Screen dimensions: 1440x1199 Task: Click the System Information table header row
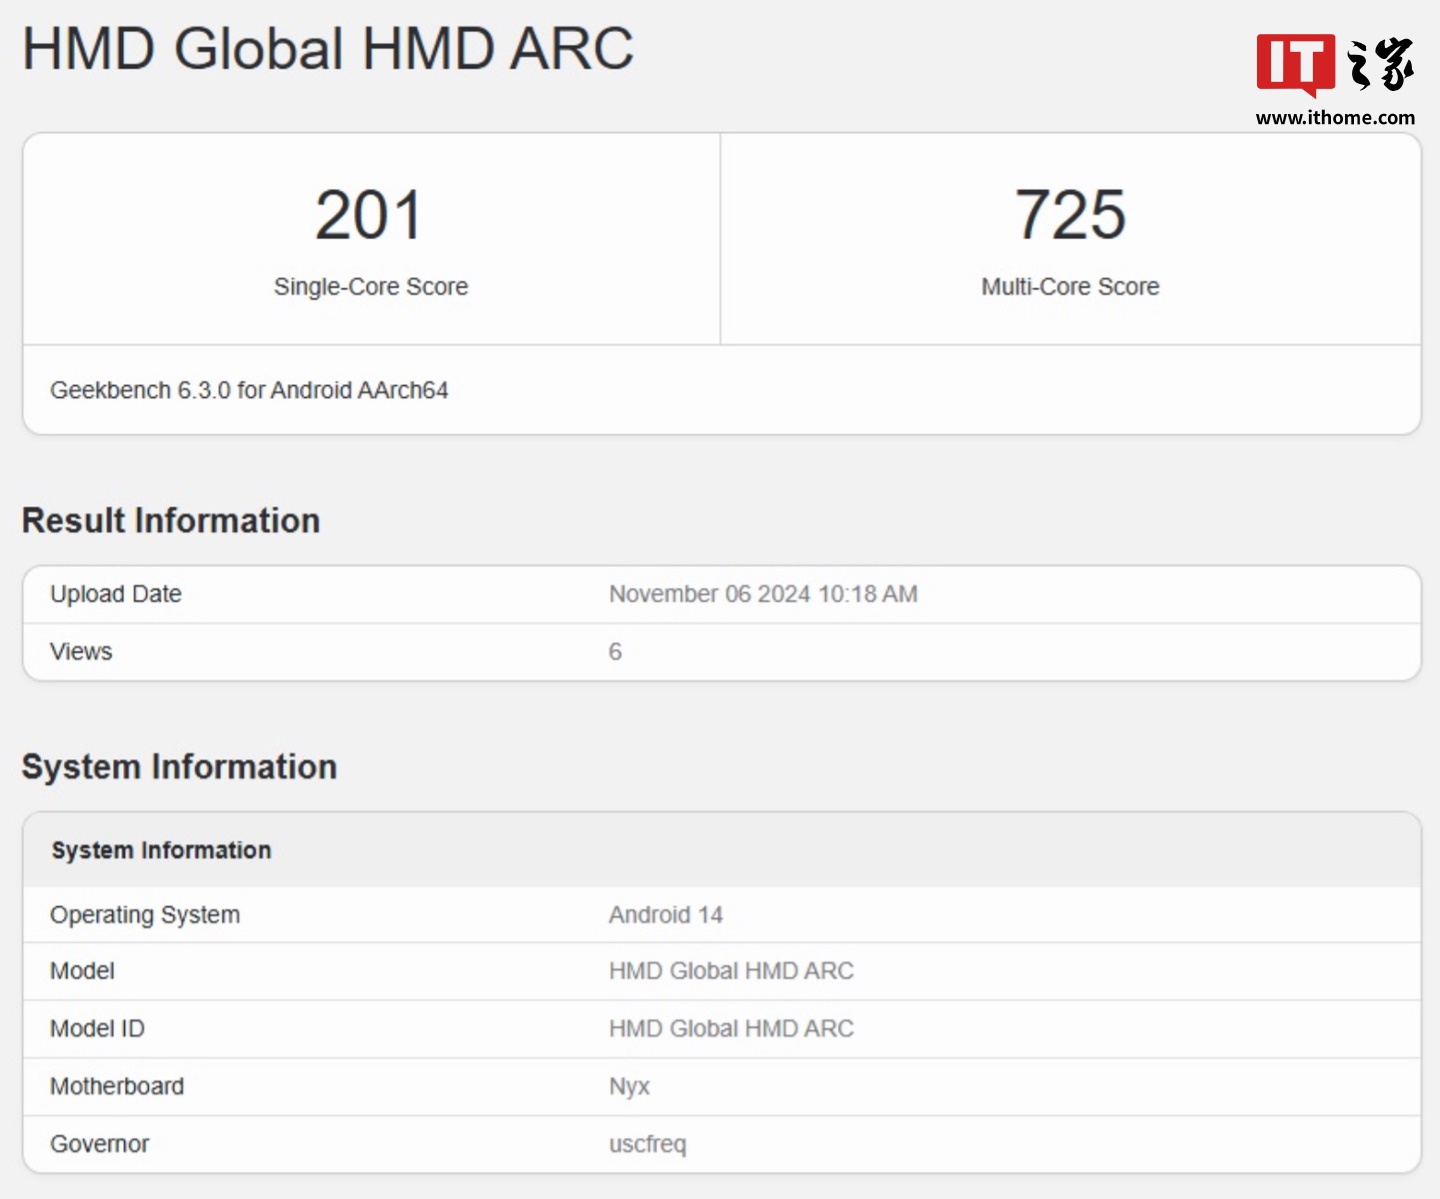click(161, 850)
